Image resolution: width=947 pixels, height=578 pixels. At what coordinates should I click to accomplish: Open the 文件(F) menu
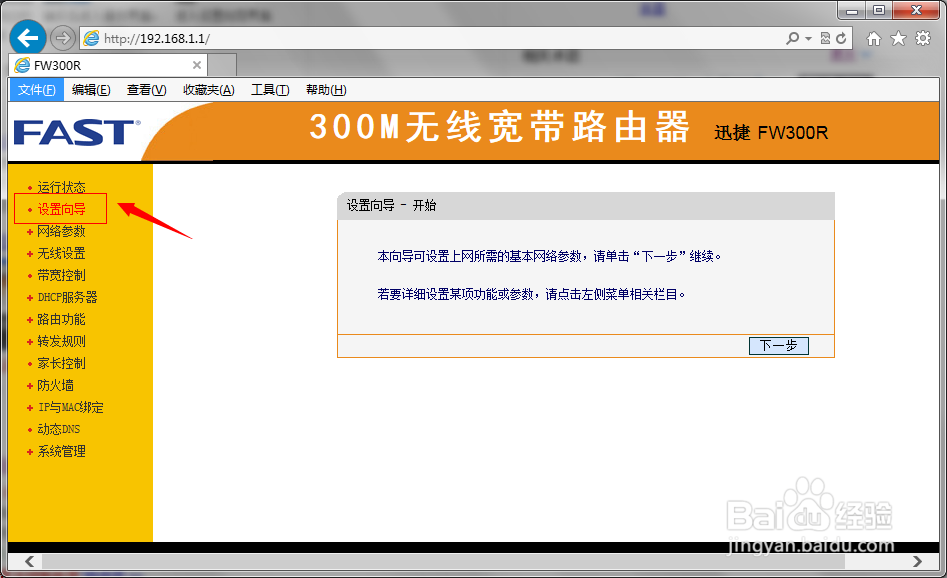pyautogui.click(x=36, y=90)
